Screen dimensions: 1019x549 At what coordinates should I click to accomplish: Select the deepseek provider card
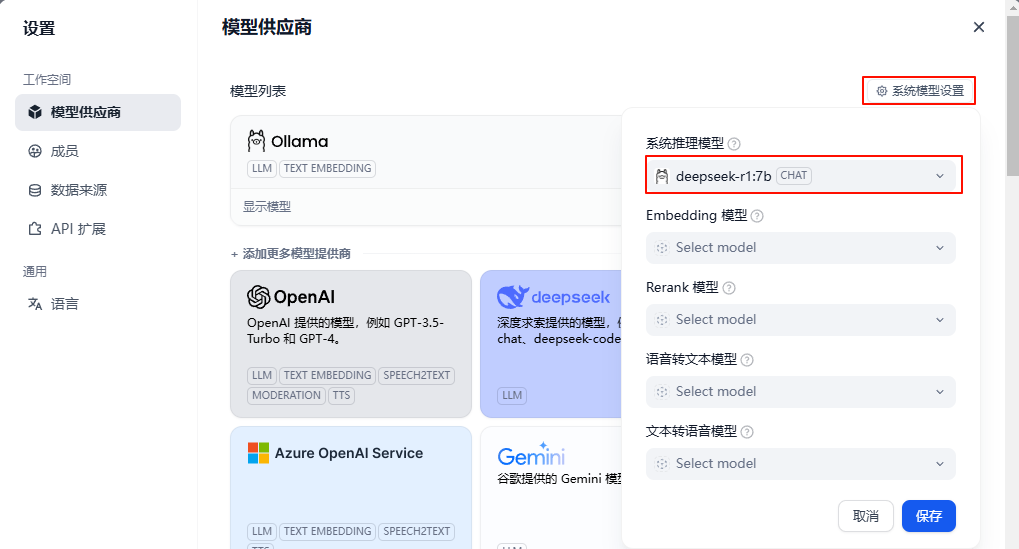[x=551, y=344]
